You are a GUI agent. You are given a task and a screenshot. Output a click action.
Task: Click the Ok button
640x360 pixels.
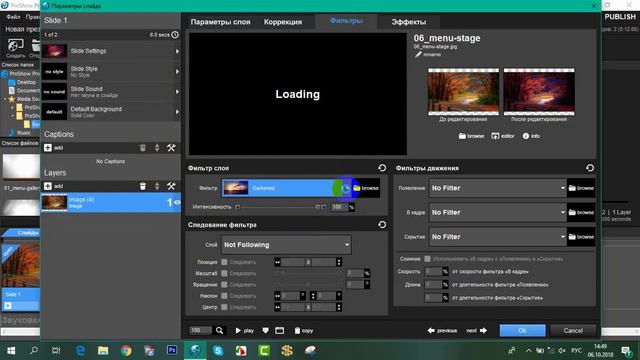point(522,331)
